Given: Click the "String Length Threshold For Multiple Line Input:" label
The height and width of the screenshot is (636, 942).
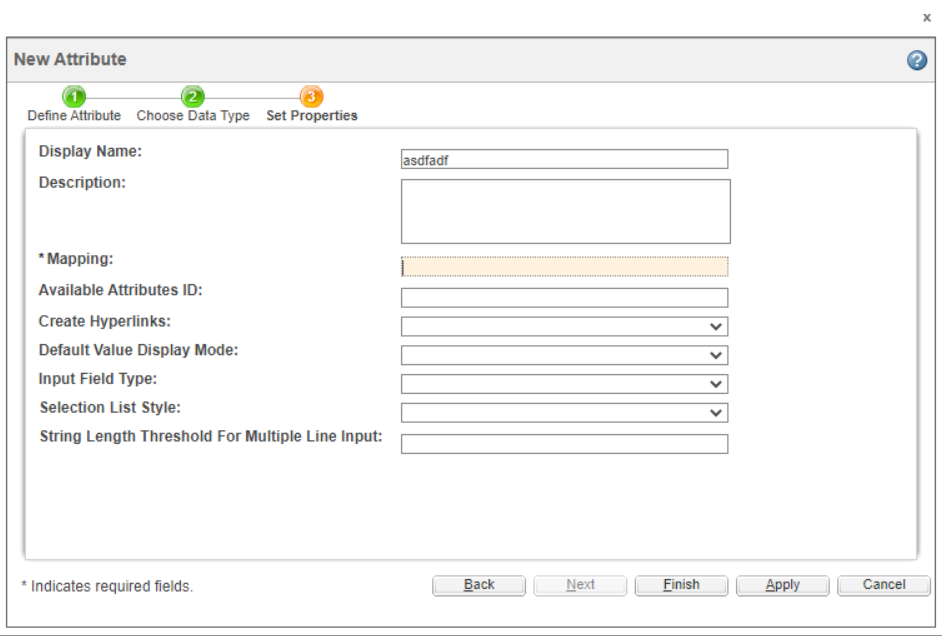Looking at the screenshot, I should pyautogui.click(x=211, y=437).
